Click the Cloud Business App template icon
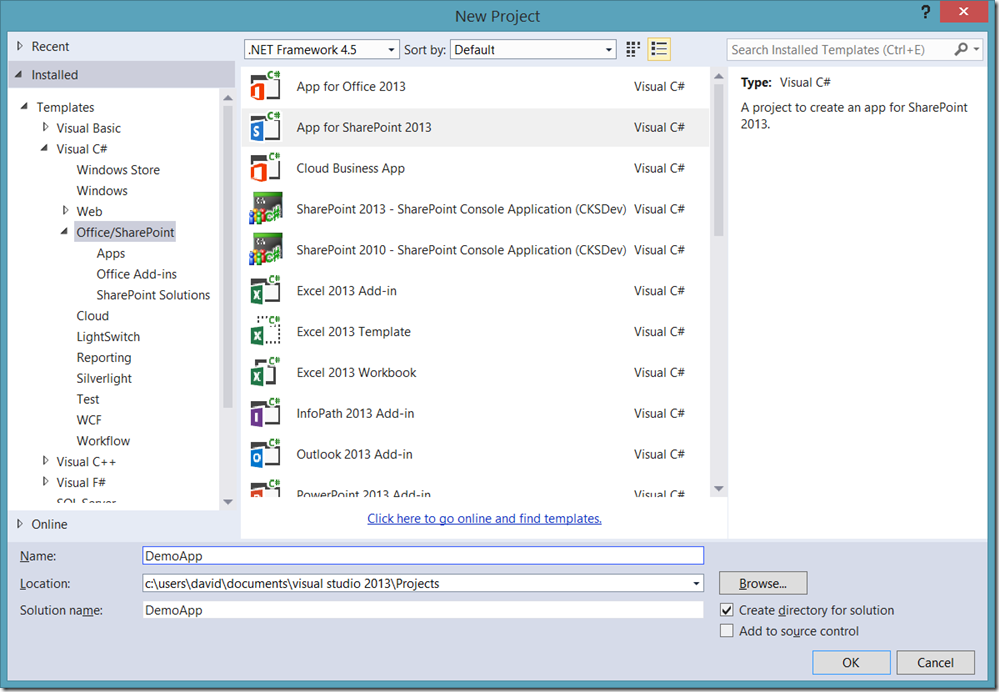 click(265, 168)
